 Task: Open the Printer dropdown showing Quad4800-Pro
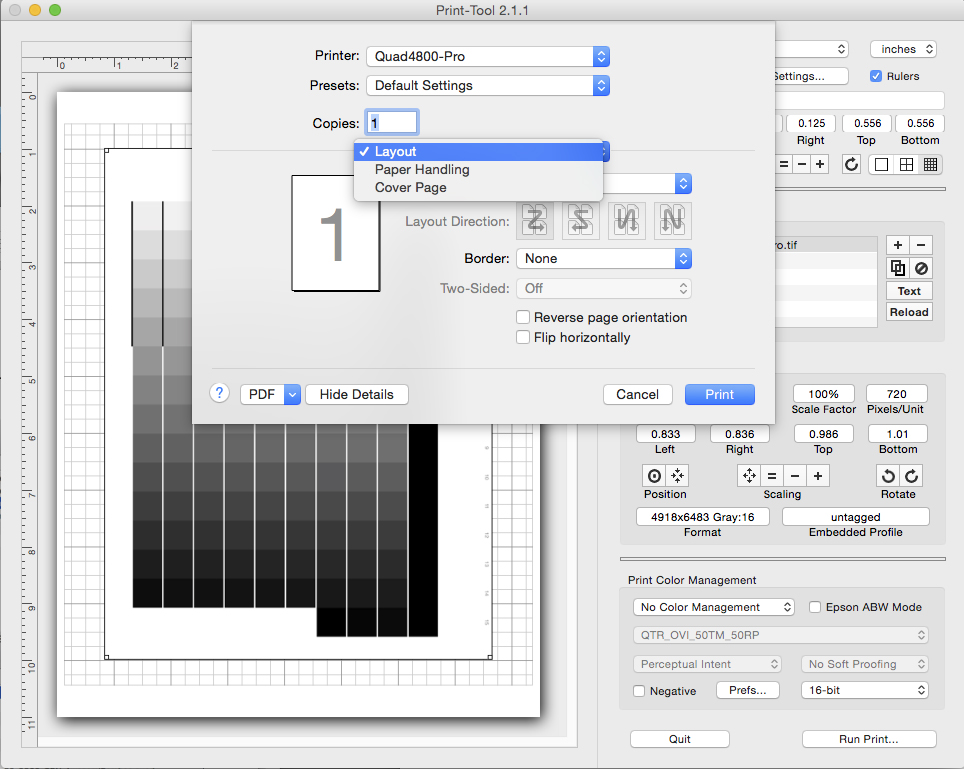[x=487, y=56]
